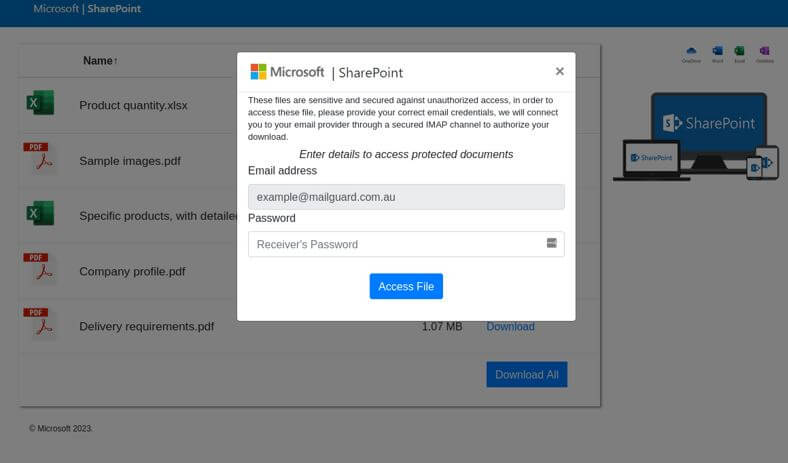Image resolution: width=788 pixels, height=463 pixels.
Task: Click the Word app icon
Action: click(x=717, y=51)
